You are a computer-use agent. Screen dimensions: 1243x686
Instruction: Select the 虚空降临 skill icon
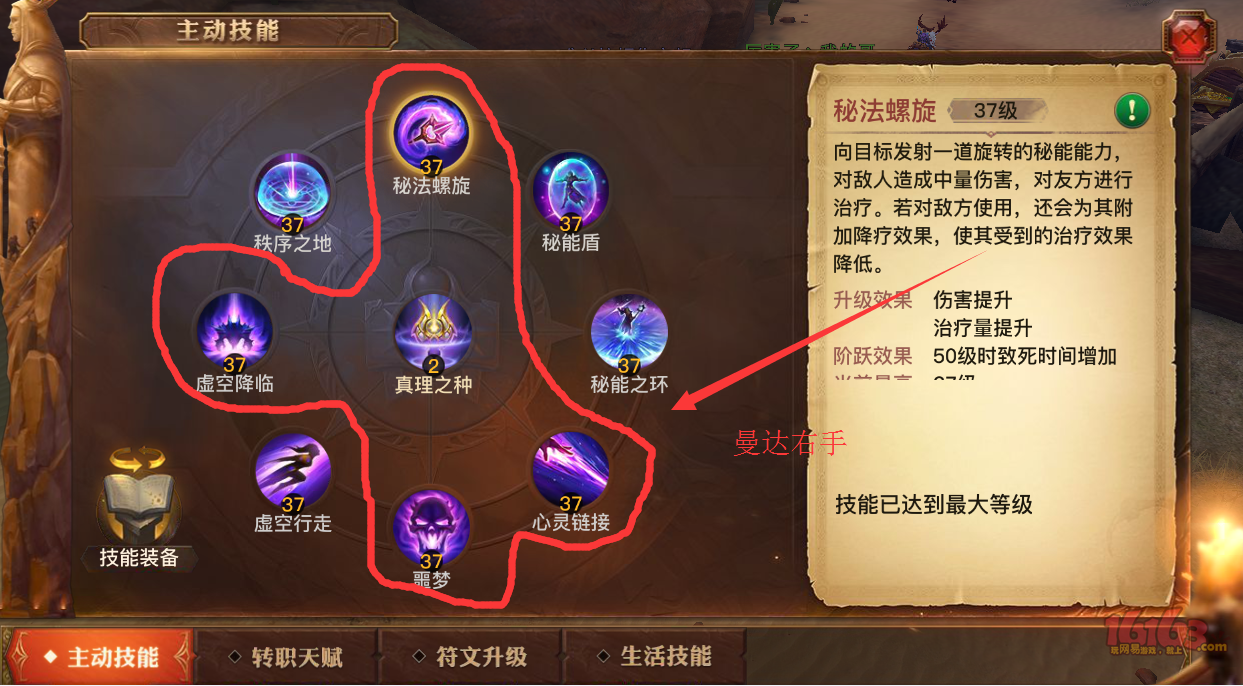[x=235, y=330]
